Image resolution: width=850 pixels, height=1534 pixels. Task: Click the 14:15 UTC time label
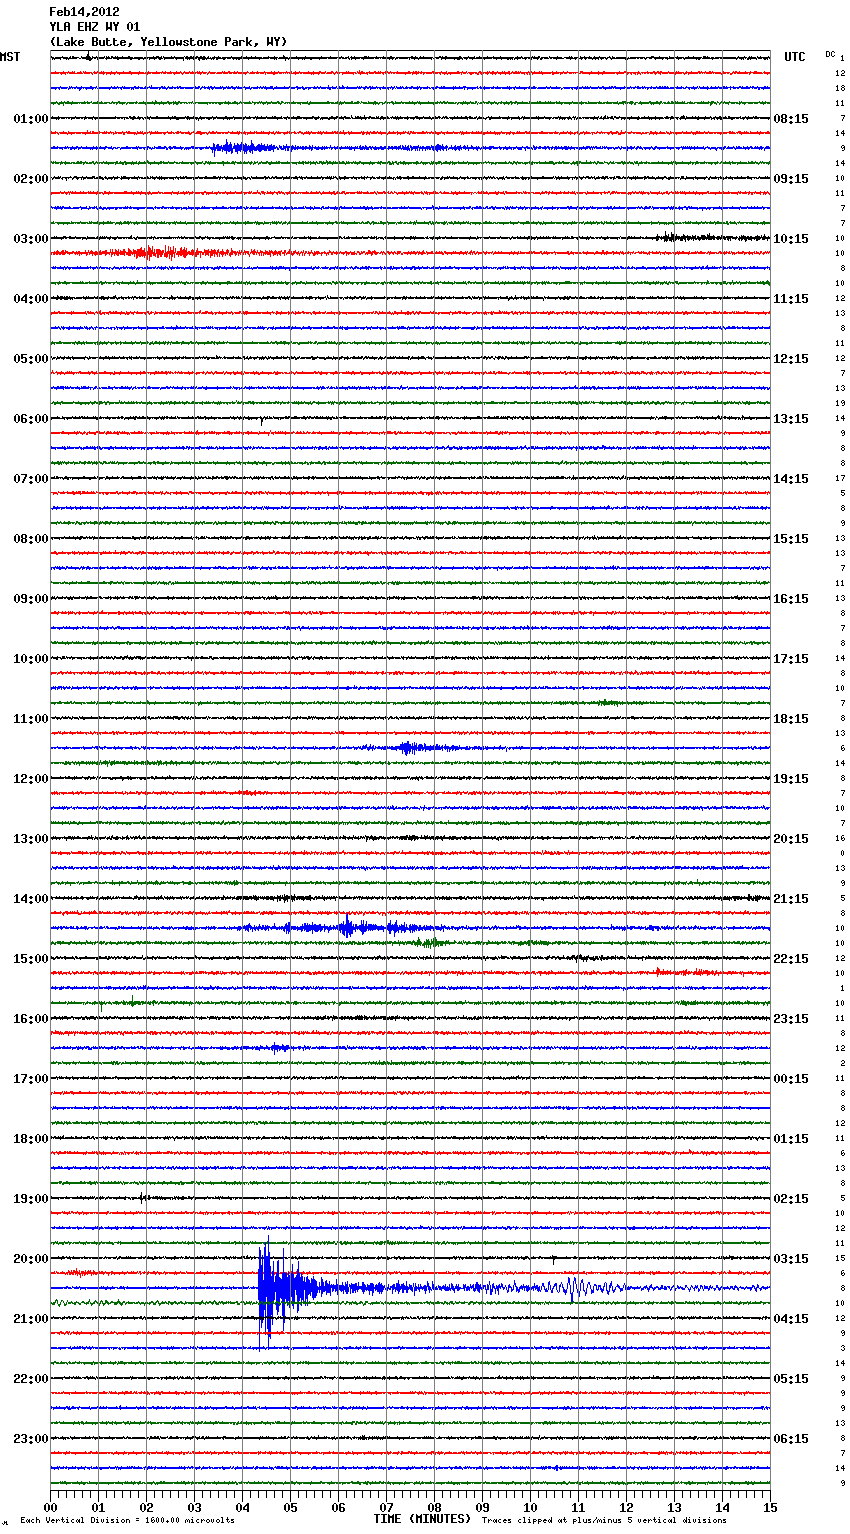tap(791, 479)
